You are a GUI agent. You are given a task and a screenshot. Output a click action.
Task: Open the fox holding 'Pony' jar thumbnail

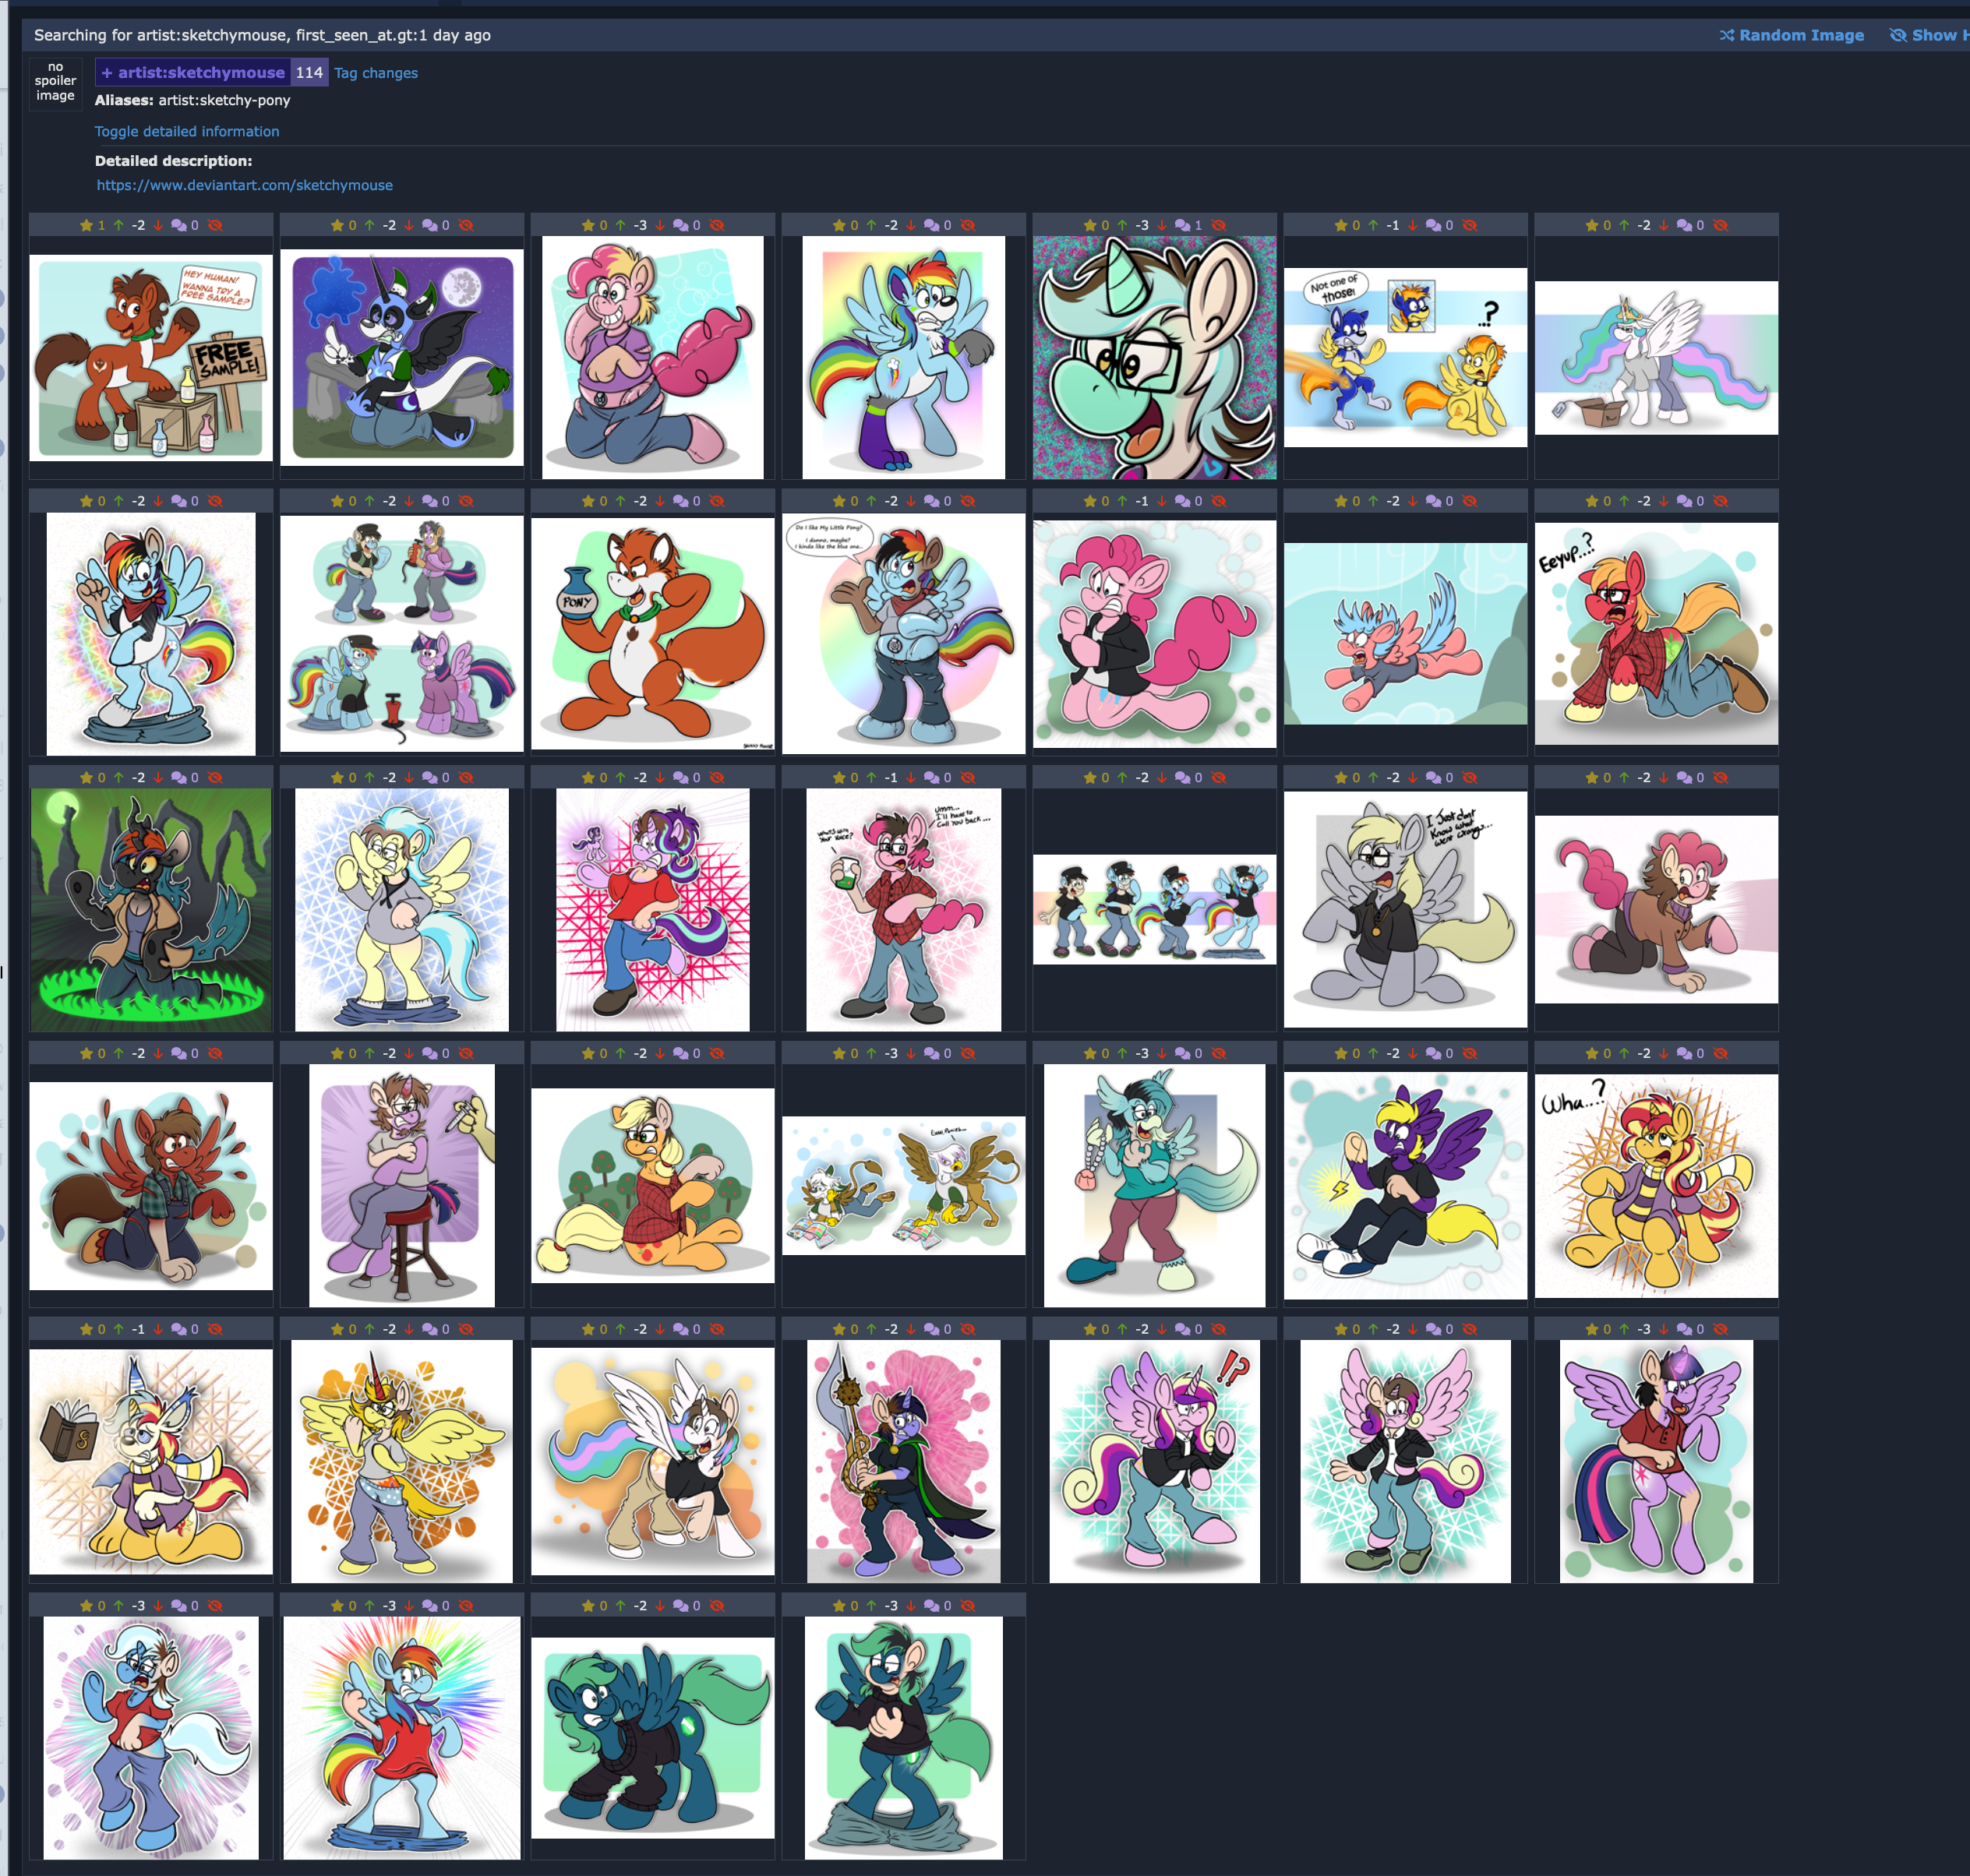pos(652,633)
